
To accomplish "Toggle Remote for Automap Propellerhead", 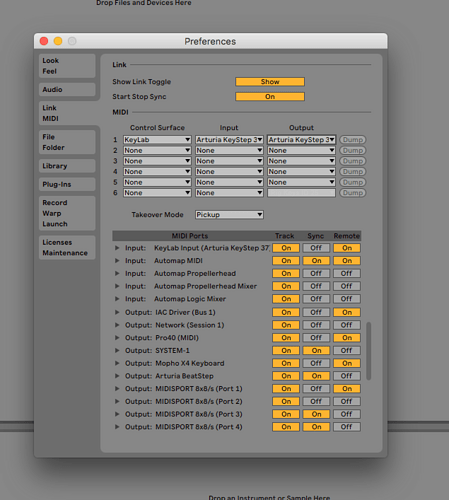I will 347,273.
